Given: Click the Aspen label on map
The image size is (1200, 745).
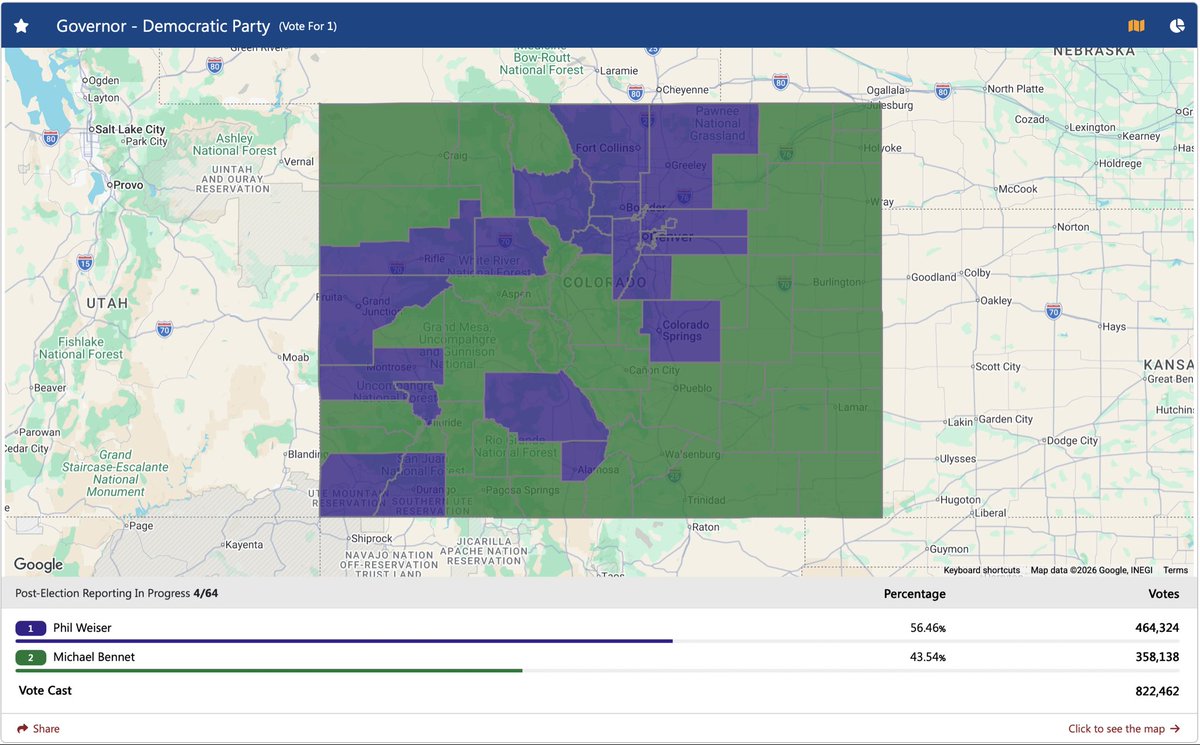Looking at the screenshot, I should coord(516,294).
